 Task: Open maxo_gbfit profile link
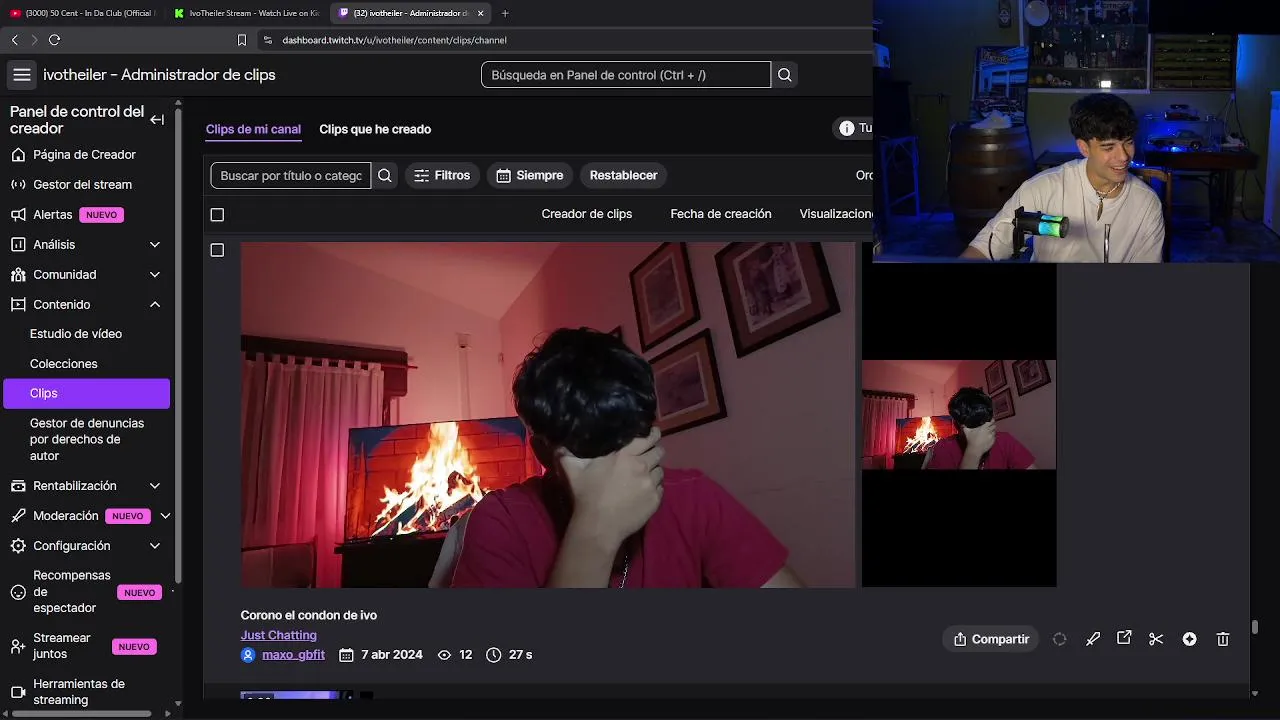(x=293, y=655)
